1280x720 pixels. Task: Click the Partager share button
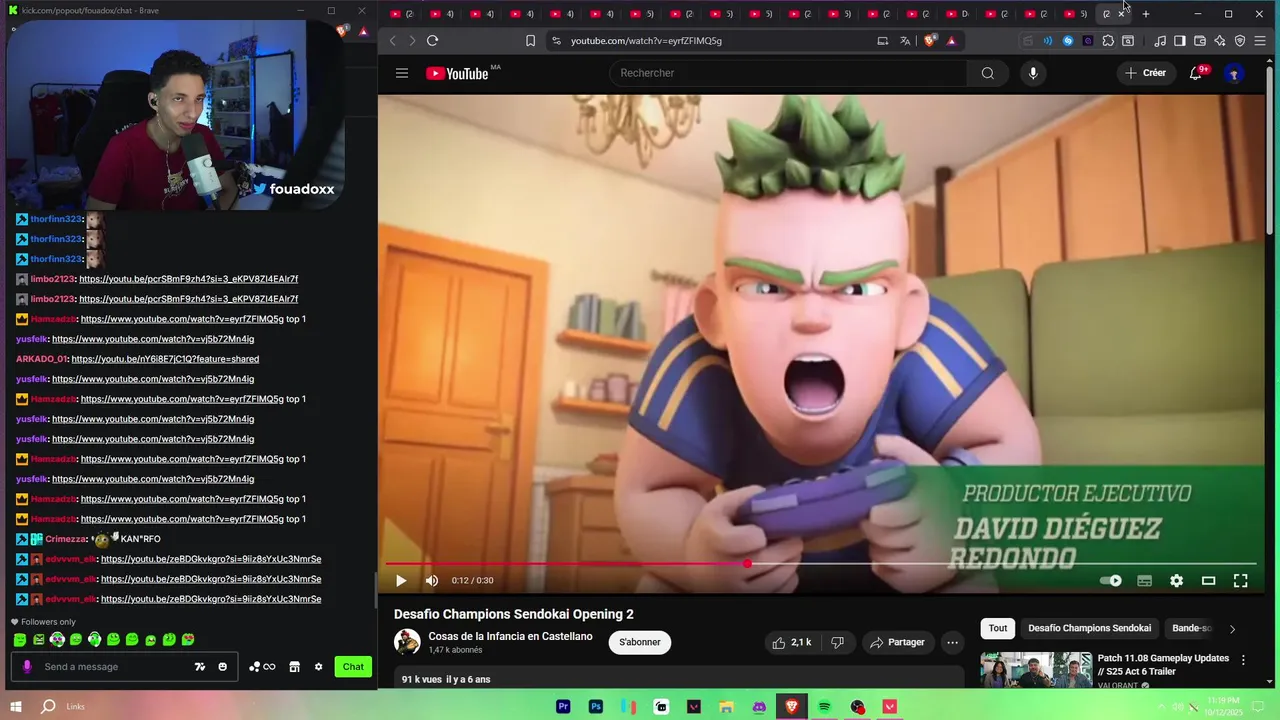(897, 642)
